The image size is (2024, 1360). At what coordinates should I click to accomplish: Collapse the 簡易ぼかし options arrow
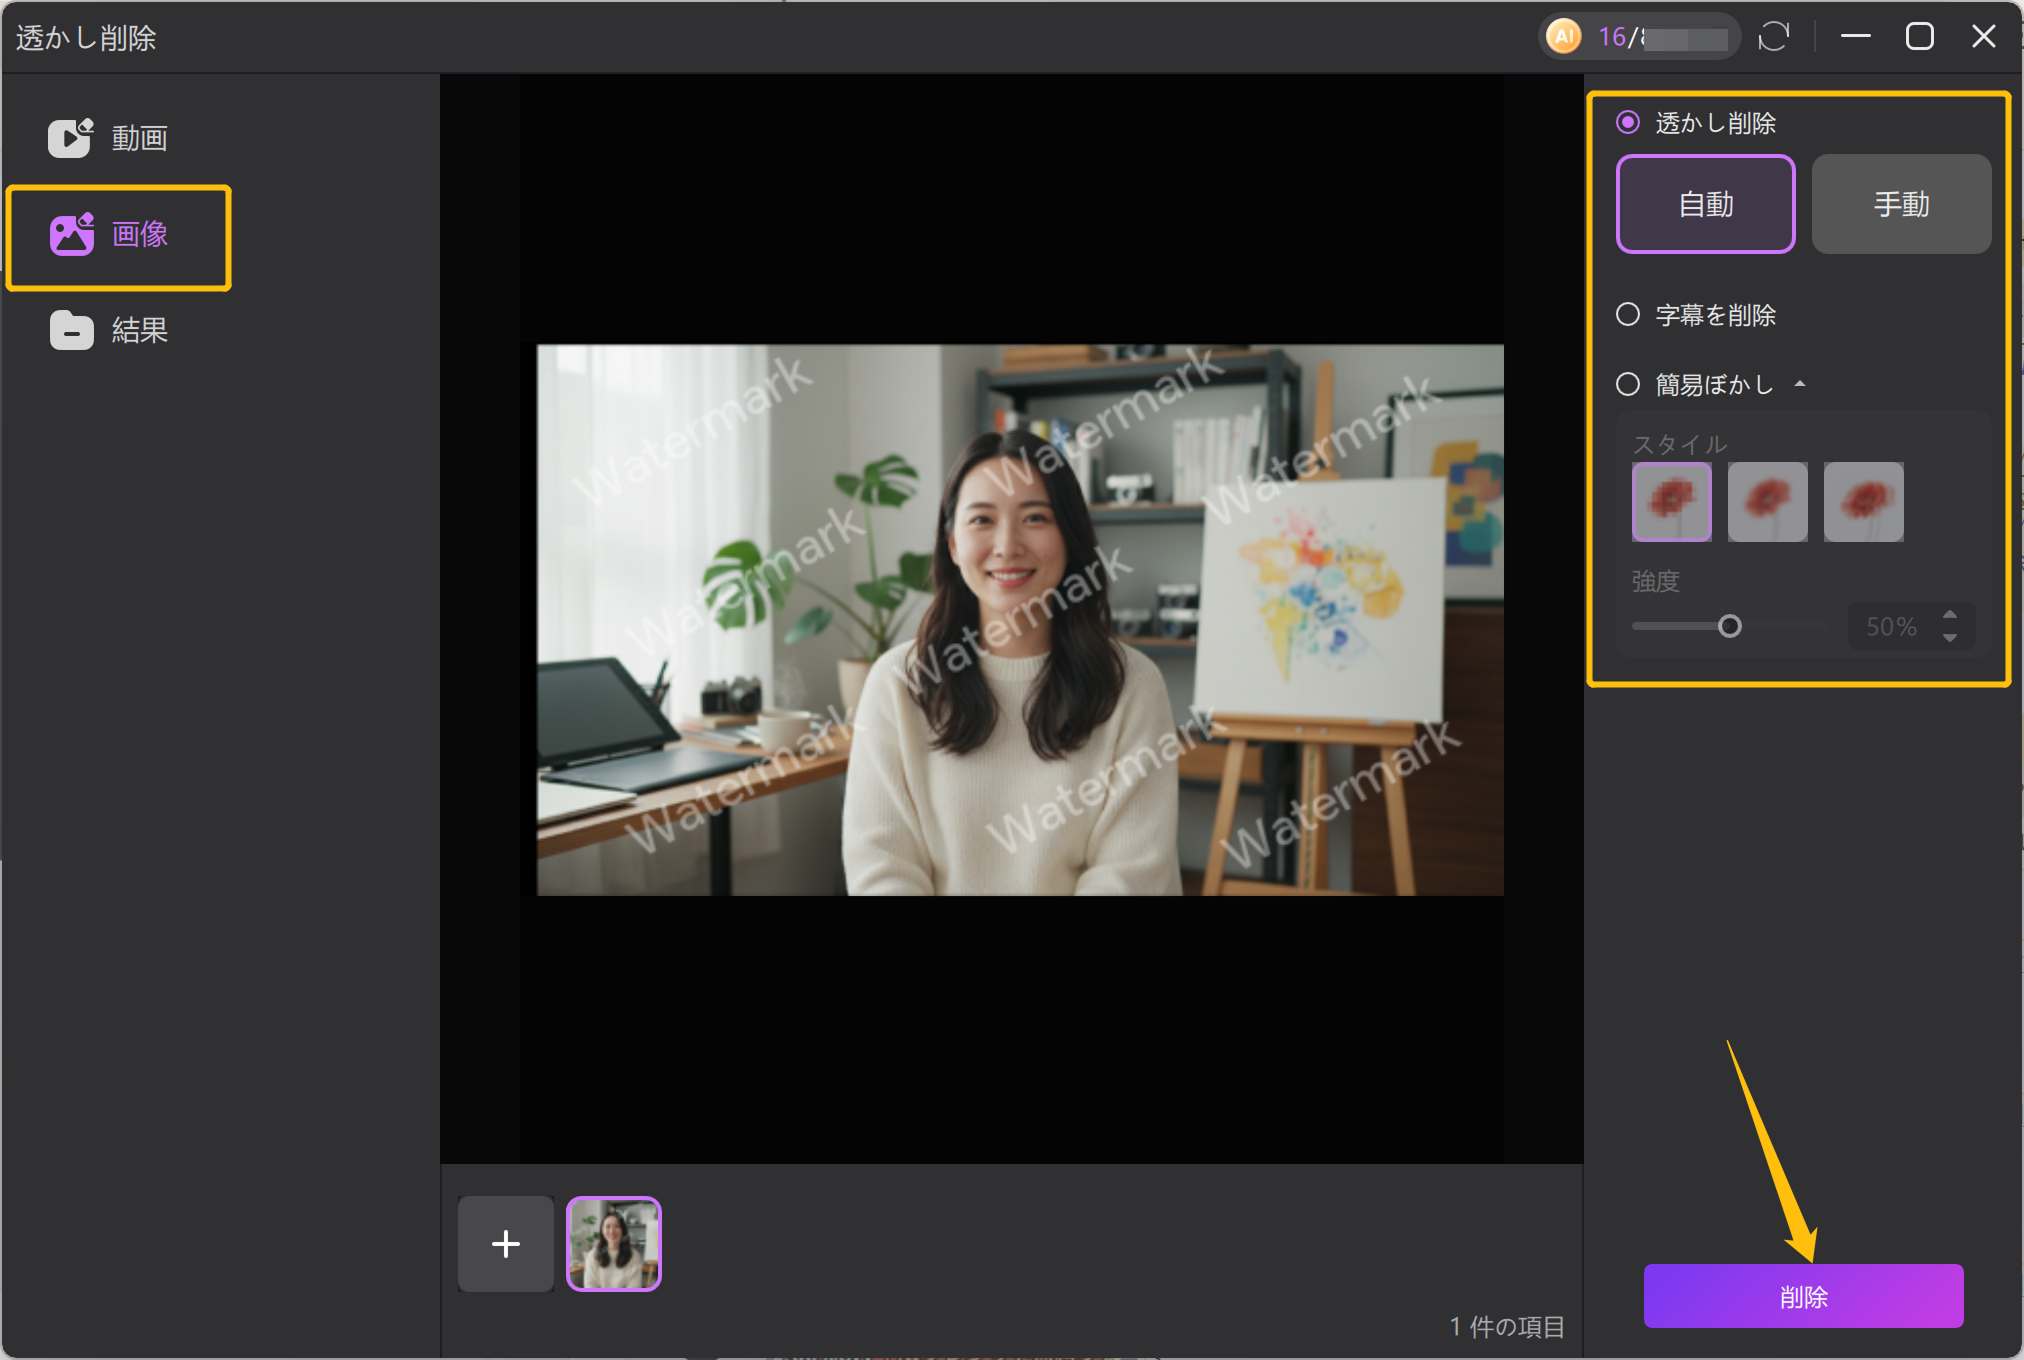[x=1800, y=384]
